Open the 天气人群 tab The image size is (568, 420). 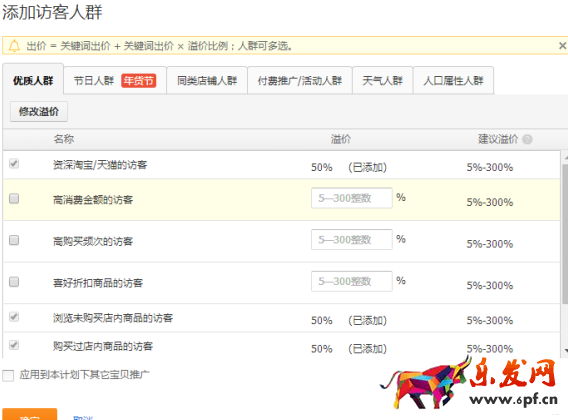coord(383,80)
